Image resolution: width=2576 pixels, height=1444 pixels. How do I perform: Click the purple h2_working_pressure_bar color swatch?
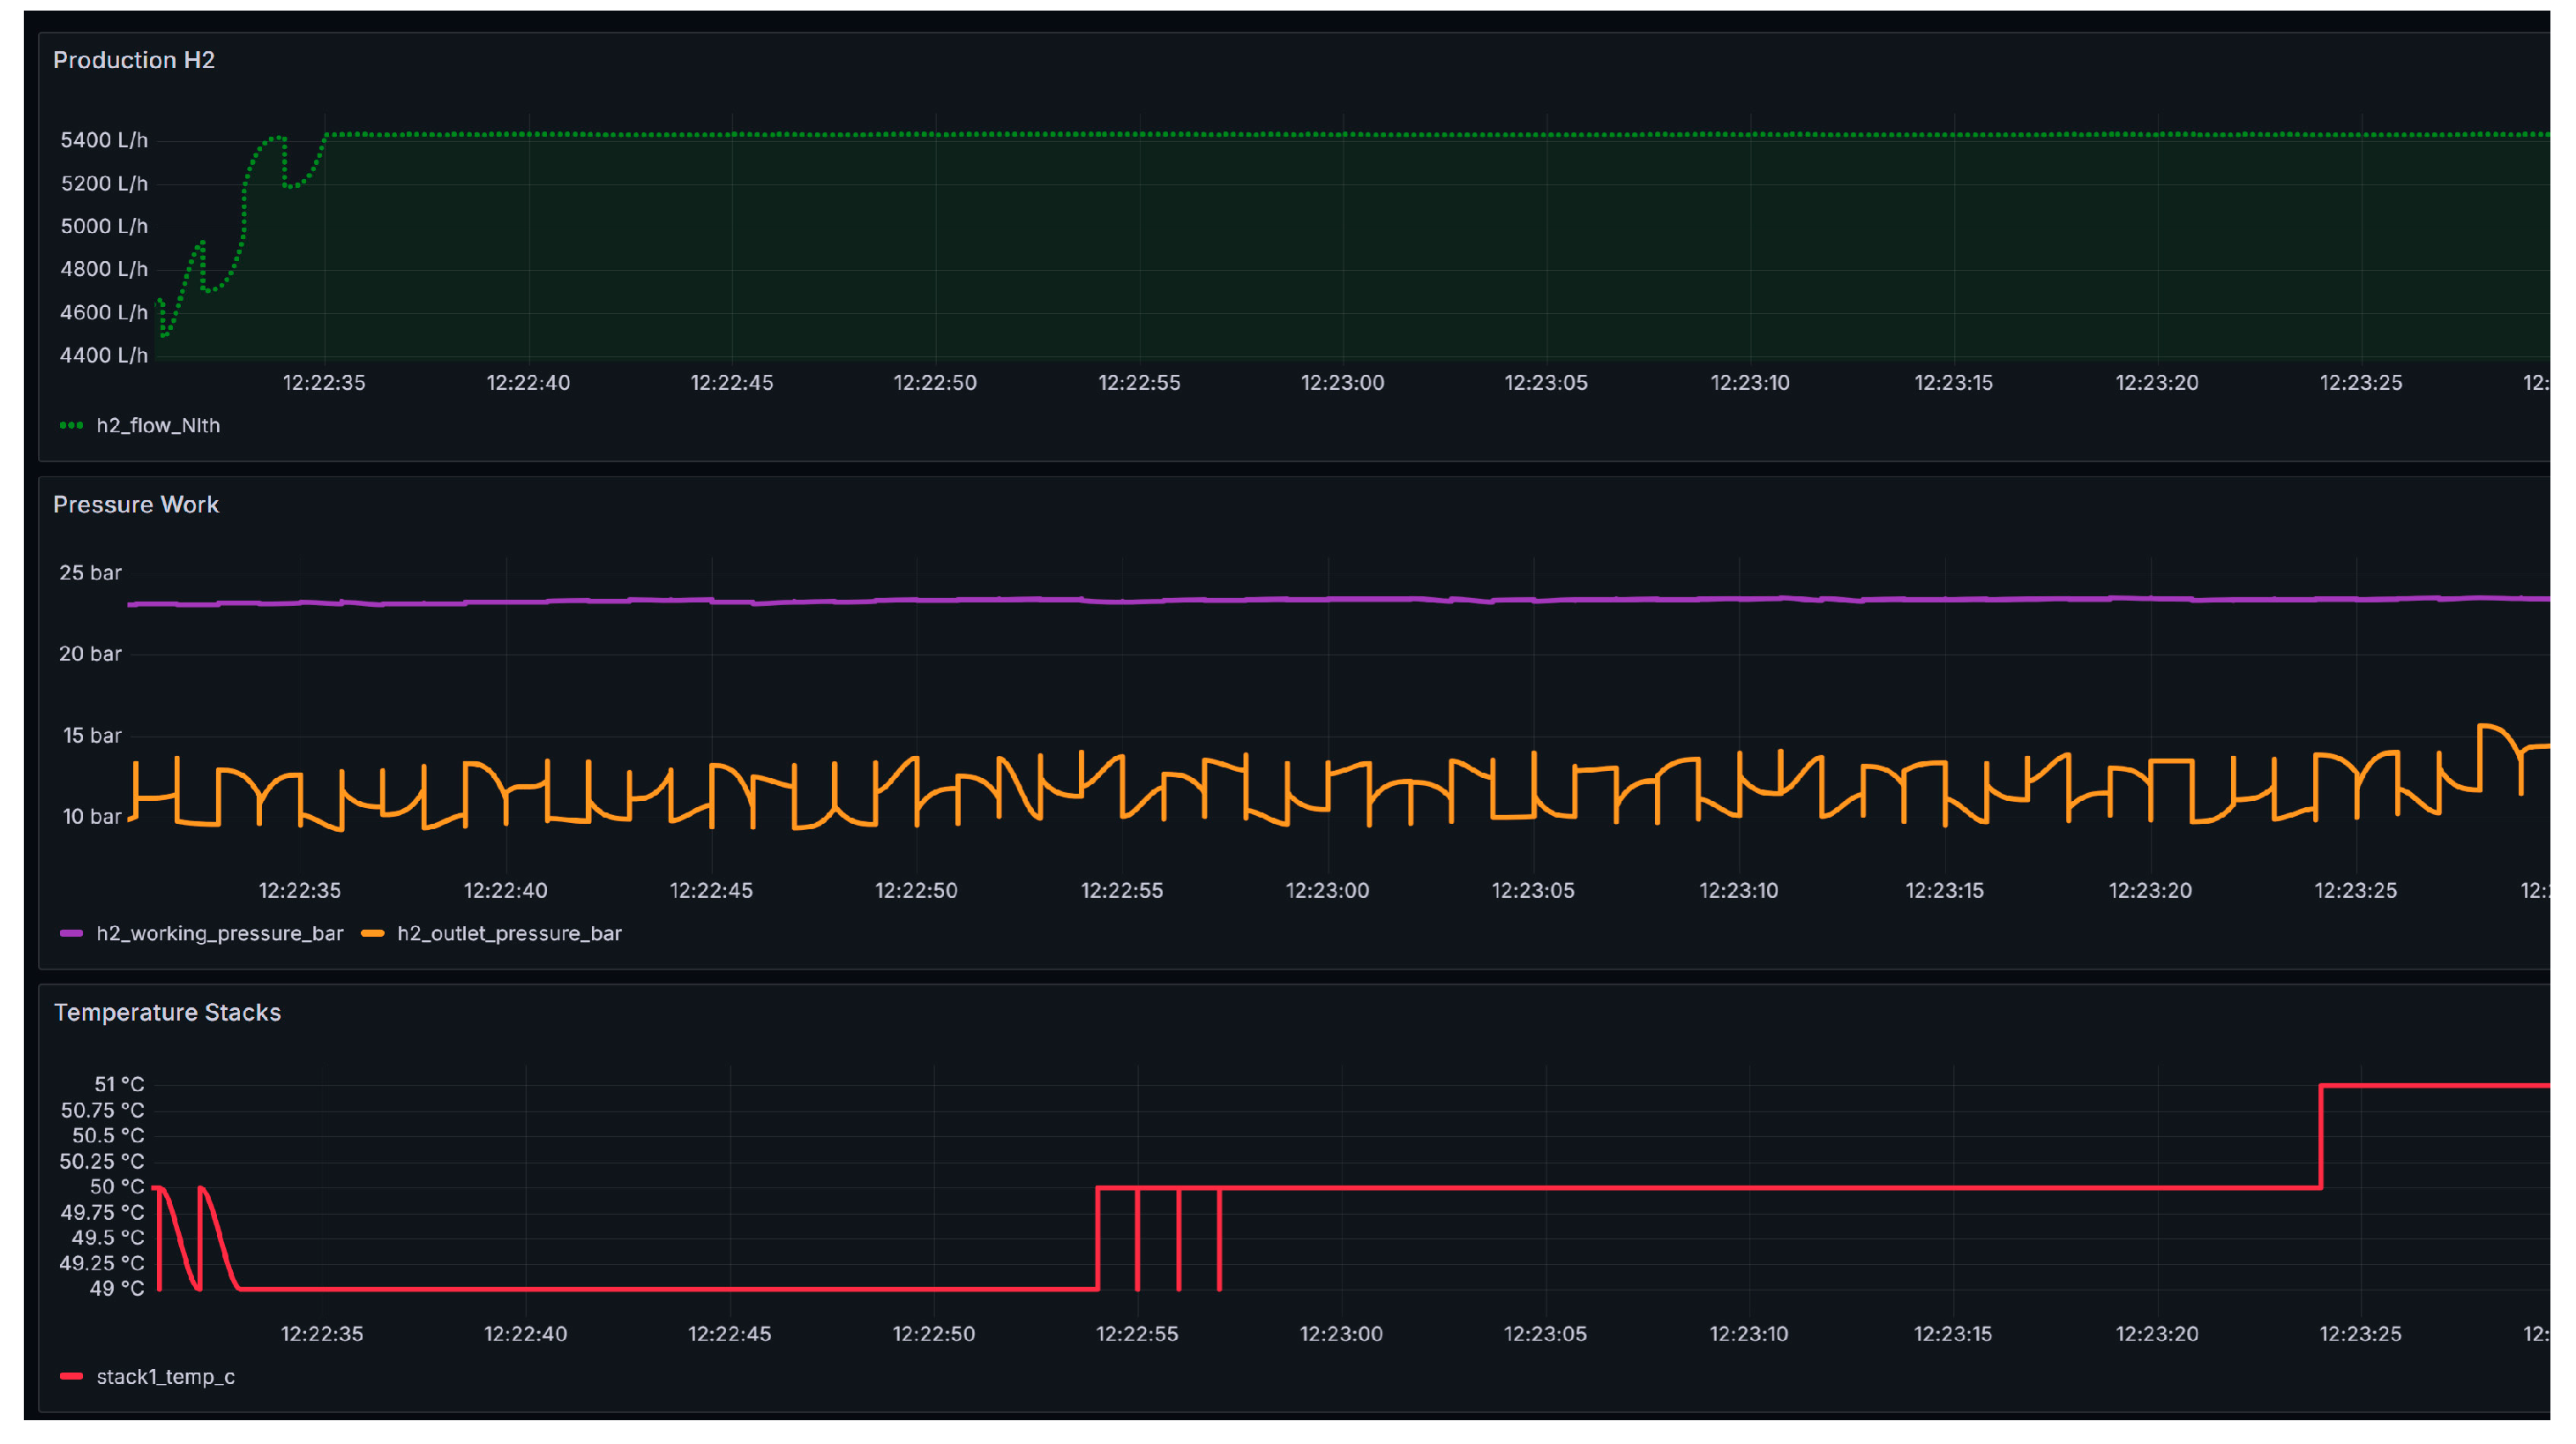pyautogui.click(x=71, y=933)
